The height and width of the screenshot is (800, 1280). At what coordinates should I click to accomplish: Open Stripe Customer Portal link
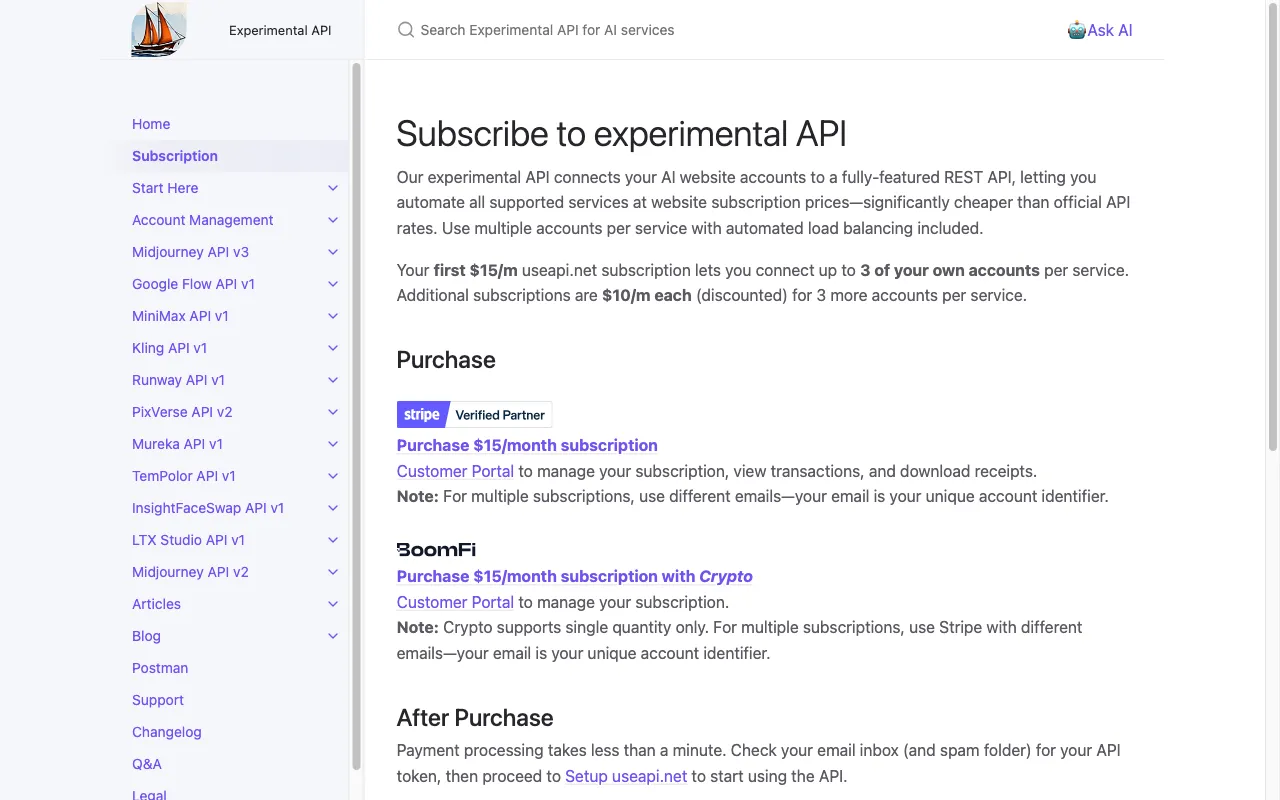pos(455,471)
